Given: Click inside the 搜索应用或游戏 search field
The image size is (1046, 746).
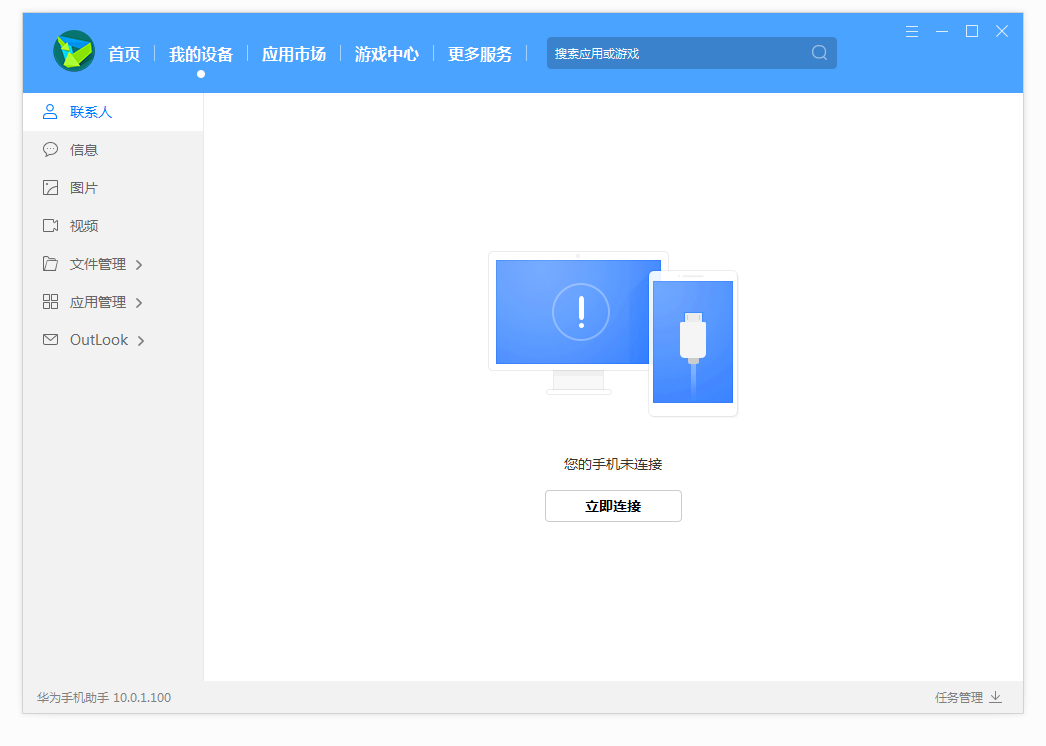Looking at the screenshot, I should 650,52.
